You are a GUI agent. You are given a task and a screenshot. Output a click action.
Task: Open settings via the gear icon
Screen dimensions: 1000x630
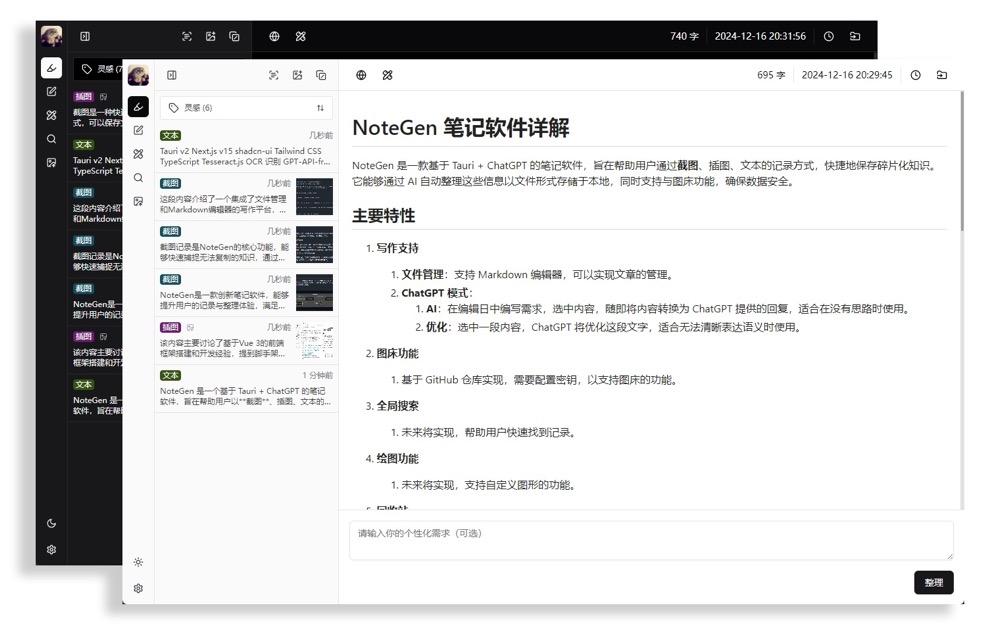tap(139, 590)
